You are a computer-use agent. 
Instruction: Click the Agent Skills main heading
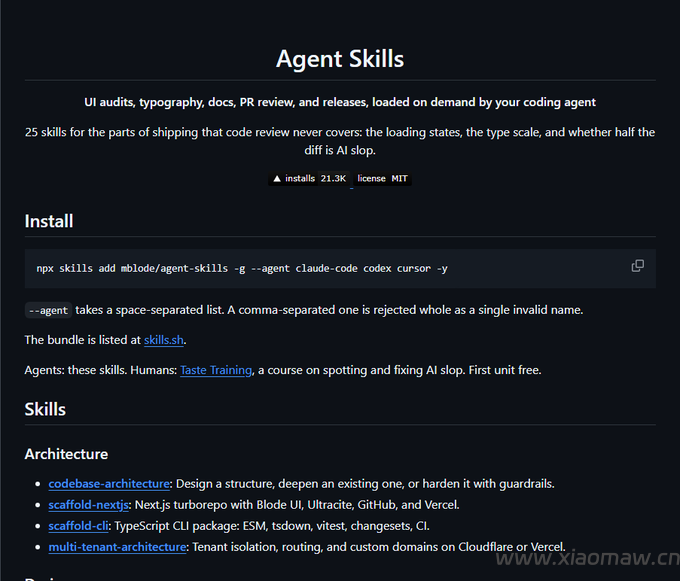pyautogui.click(x=340, y=59)
